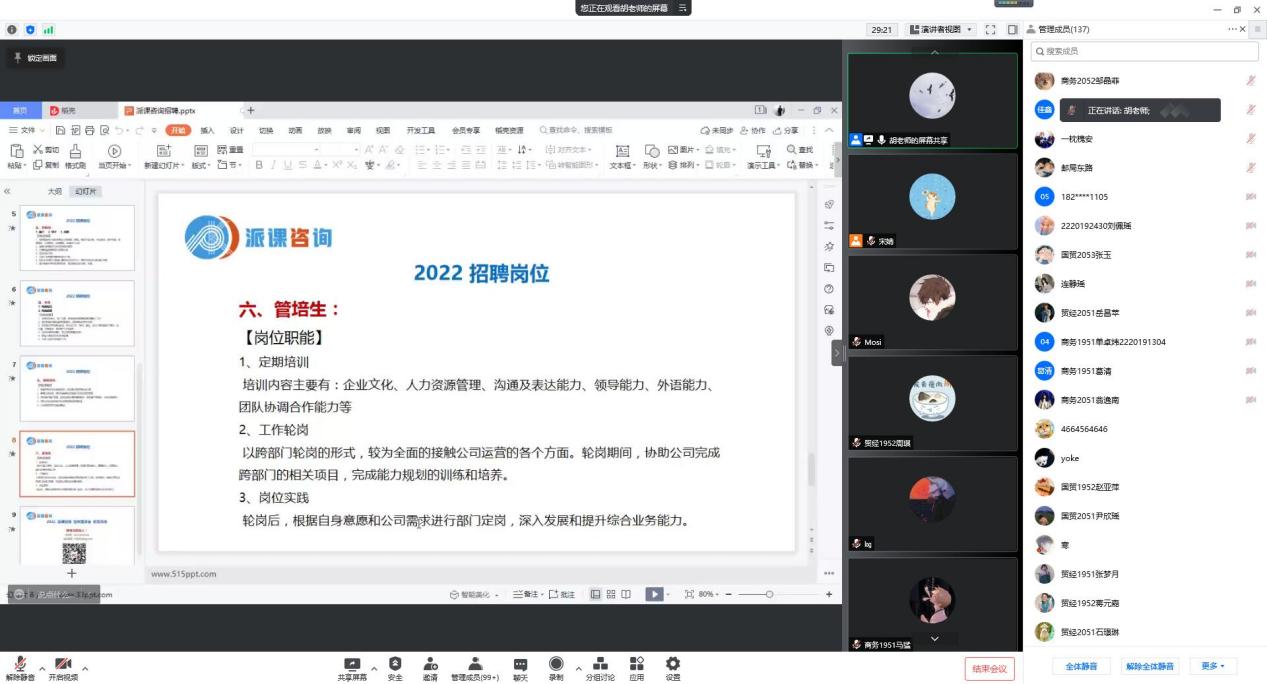The width and height of the screenshot is (1267, 684).
Task: Select the 派课咨询招聘.pptx document tab
Action: point(165,110)
